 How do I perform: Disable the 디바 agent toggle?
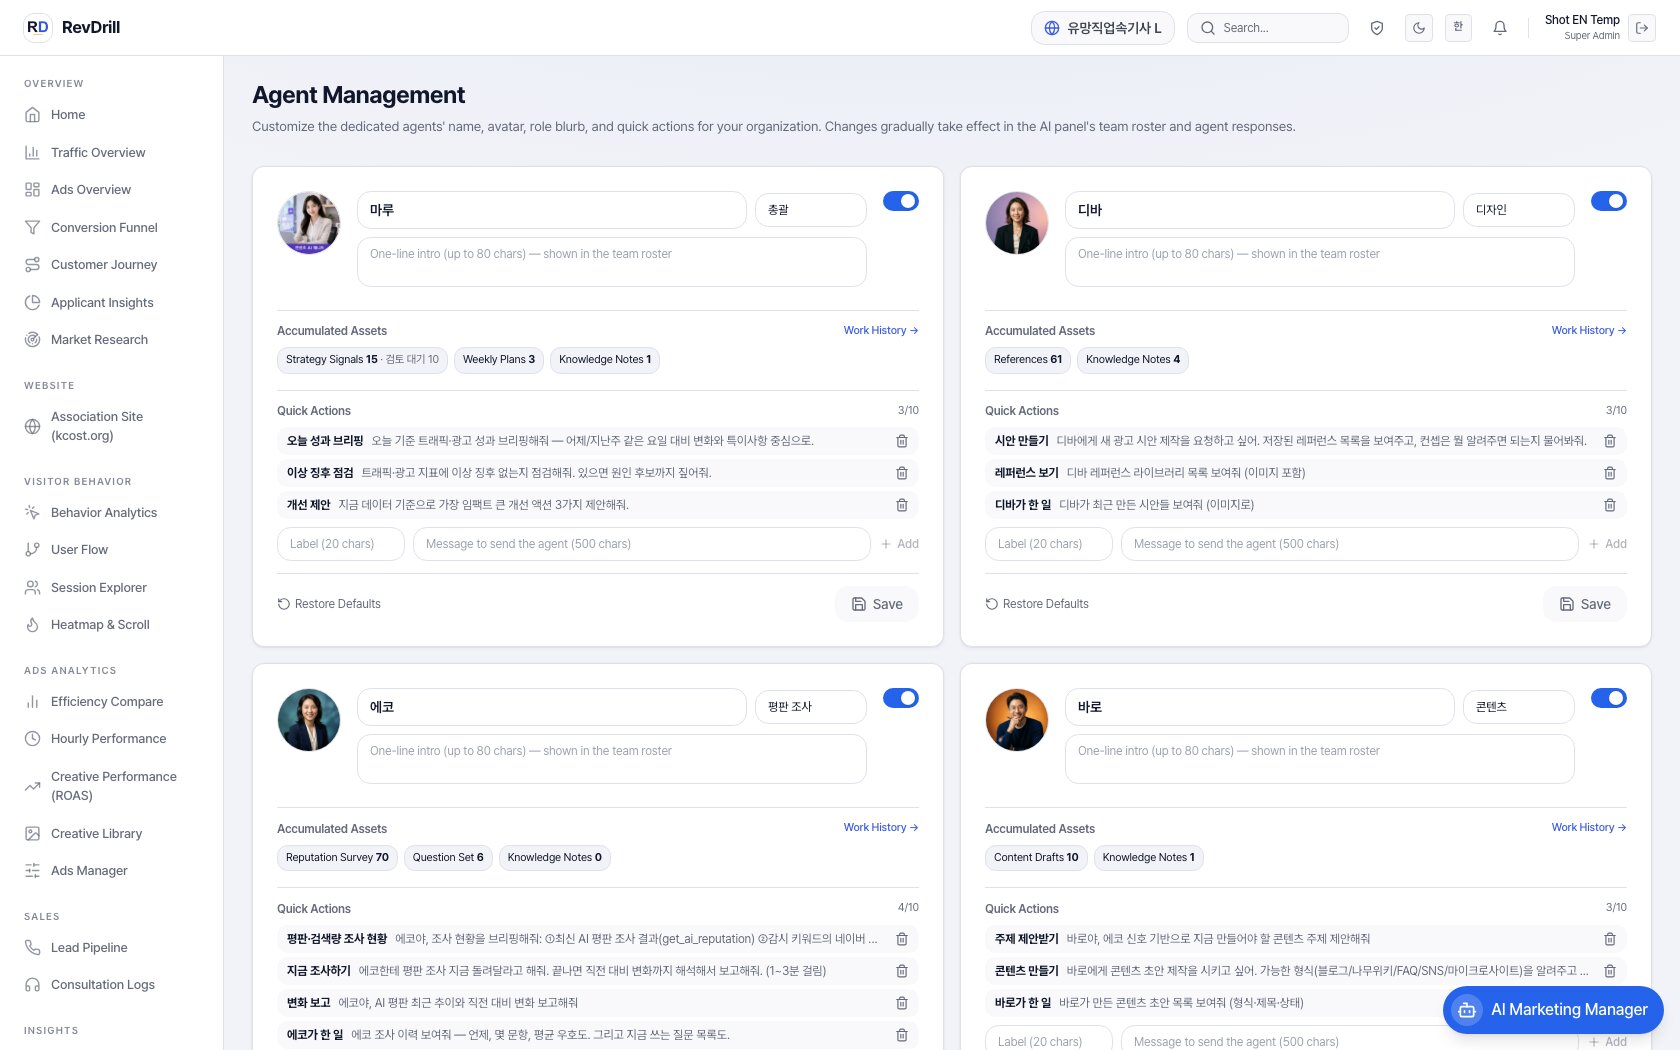click(1609, 201)
